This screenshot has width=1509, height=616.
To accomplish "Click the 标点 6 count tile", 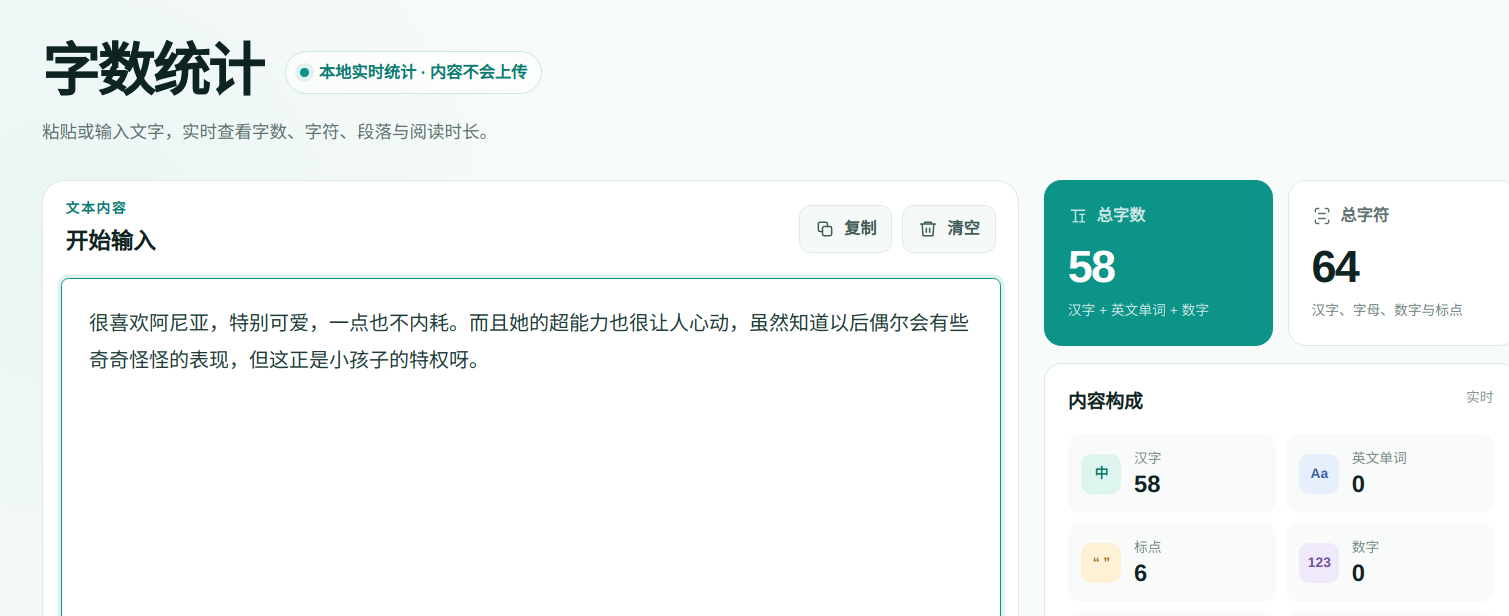I will pyautogui.click(x=1171, y=562).
